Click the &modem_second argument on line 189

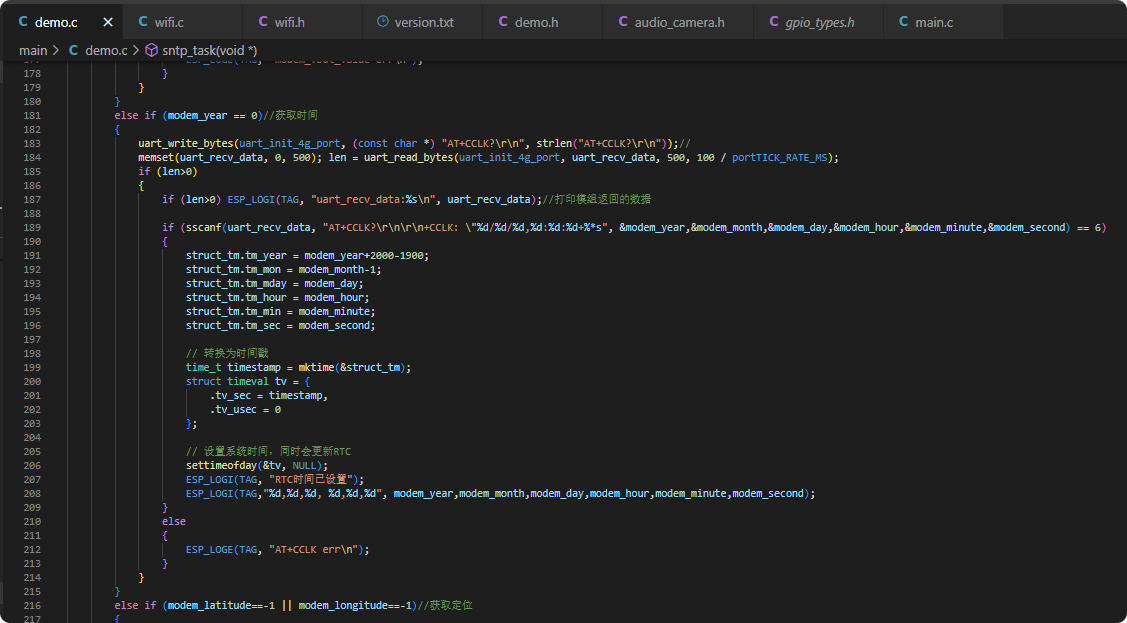pos(1026,227)
